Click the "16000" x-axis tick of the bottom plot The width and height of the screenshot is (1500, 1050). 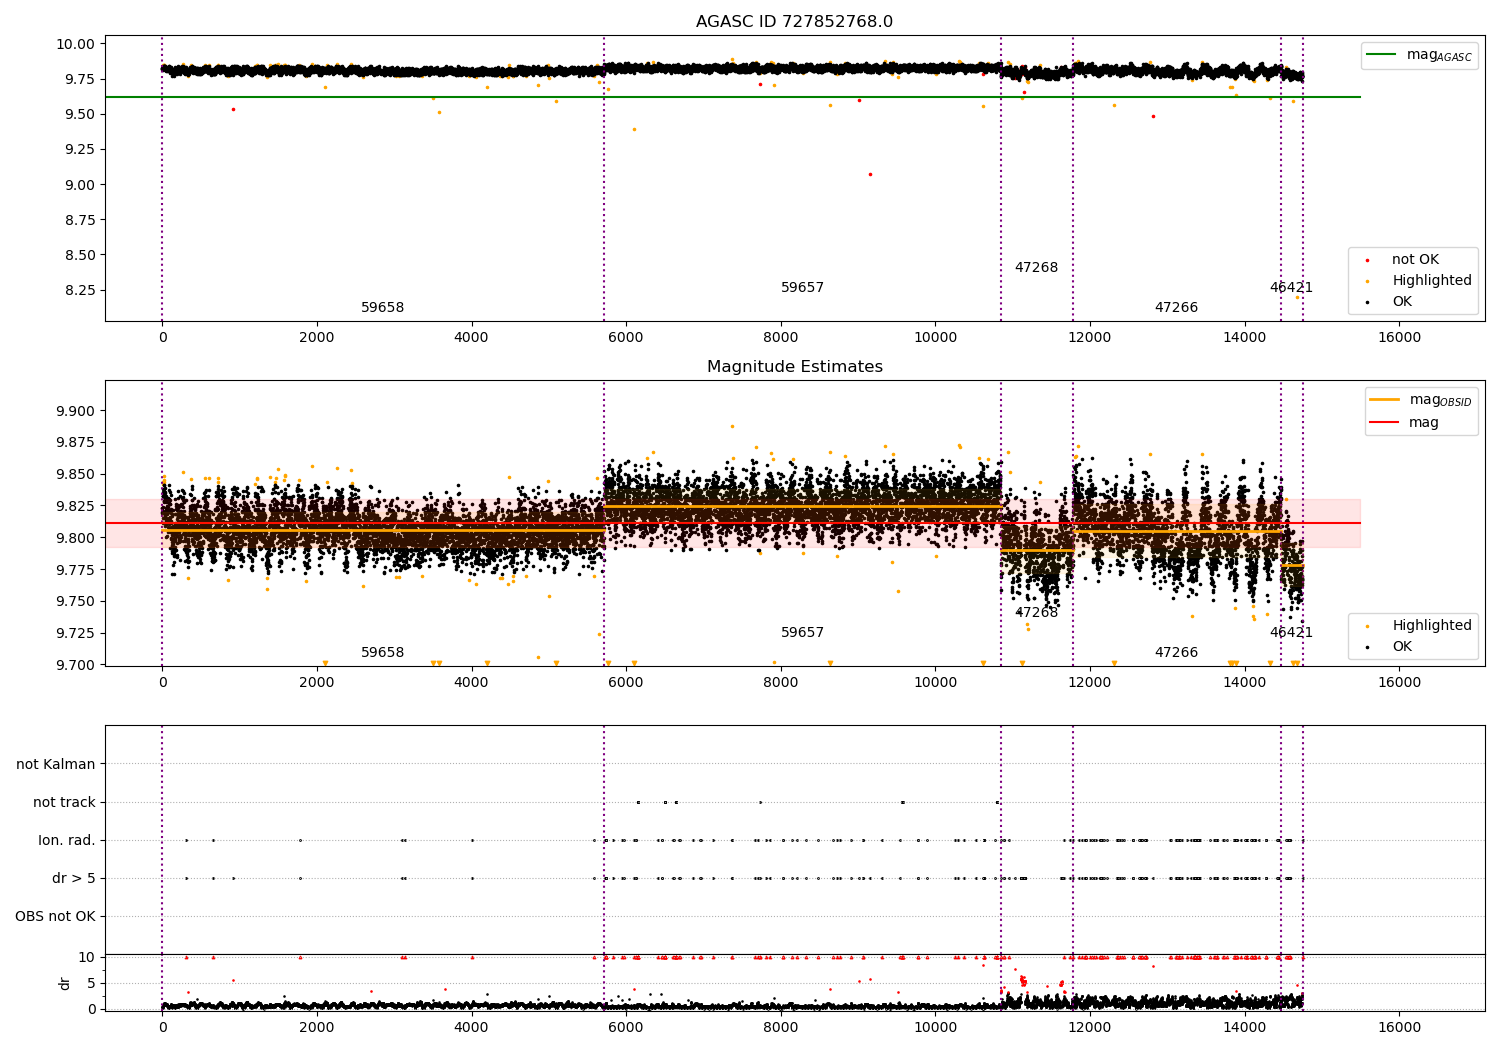pyautogui.click(x=1399, y=1028)
